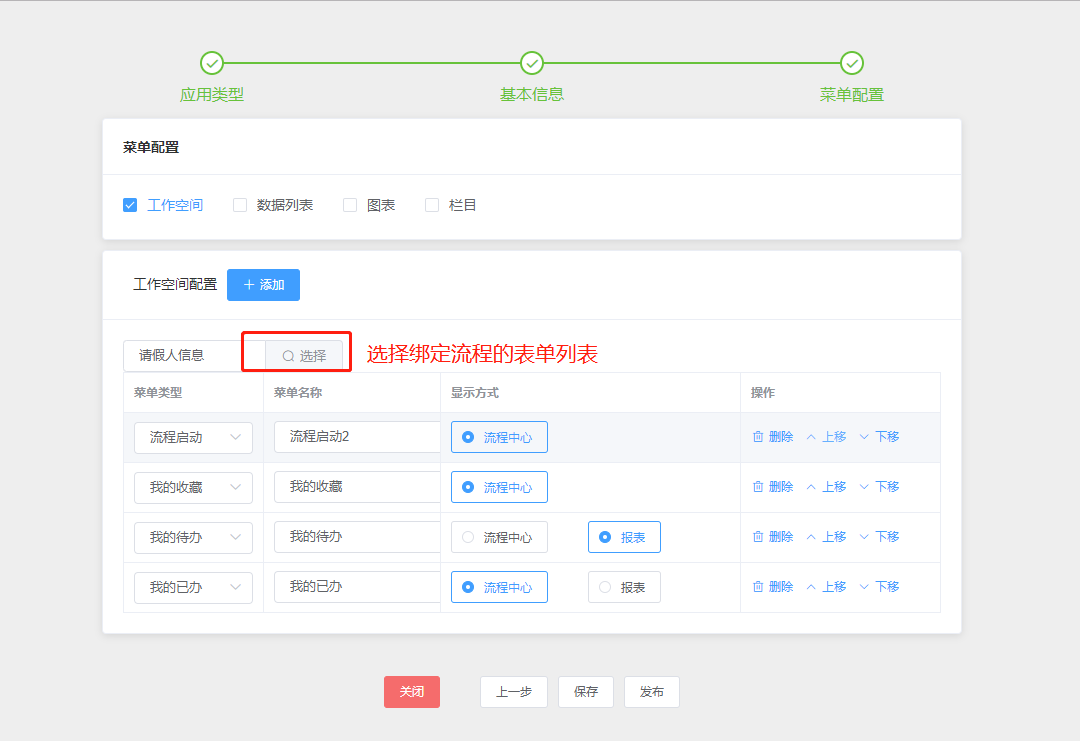Enable the 数据列表 checkbox
1080x741 pixels.
tap(240, 205)
